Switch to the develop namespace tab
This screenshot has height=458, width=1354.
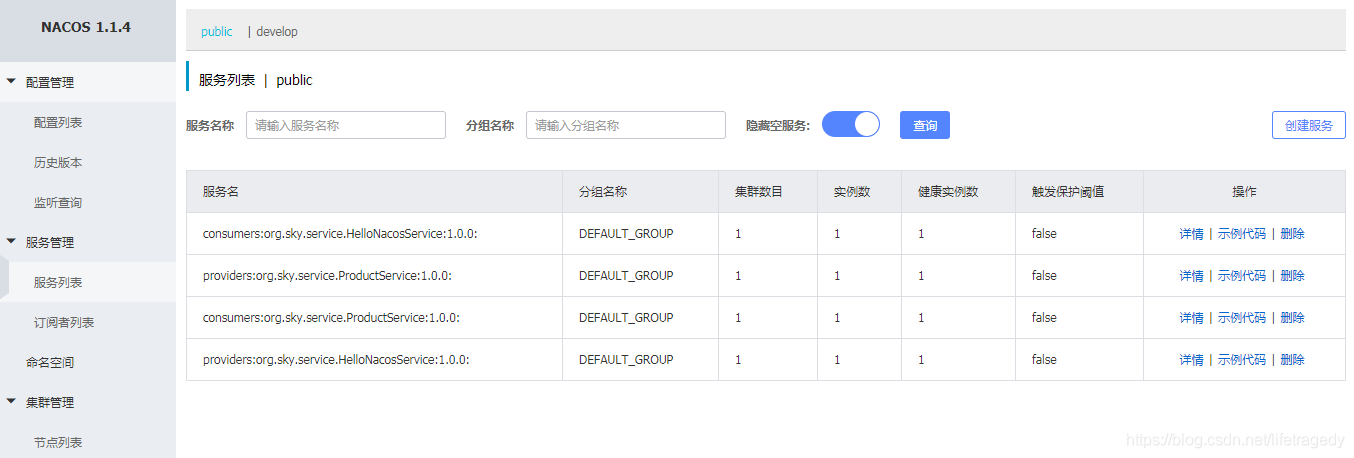coord(277,31)
